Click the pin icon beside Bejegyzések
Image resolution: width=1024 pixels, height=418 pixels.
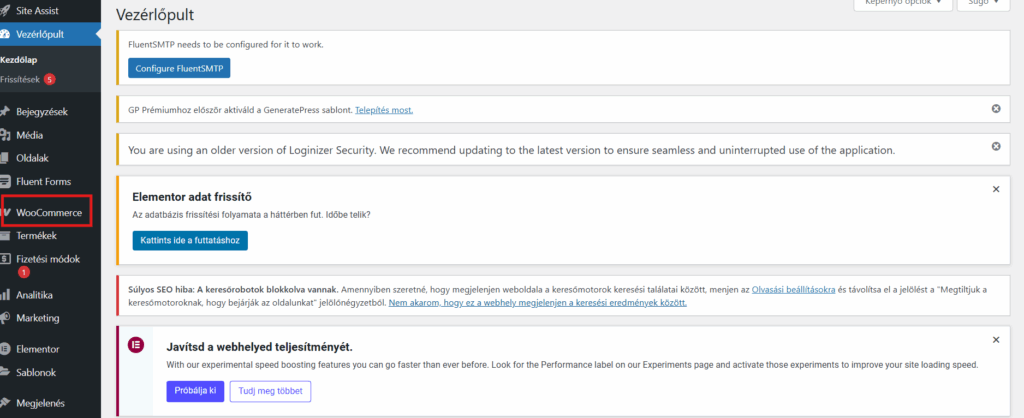click(x=7, y=111)
